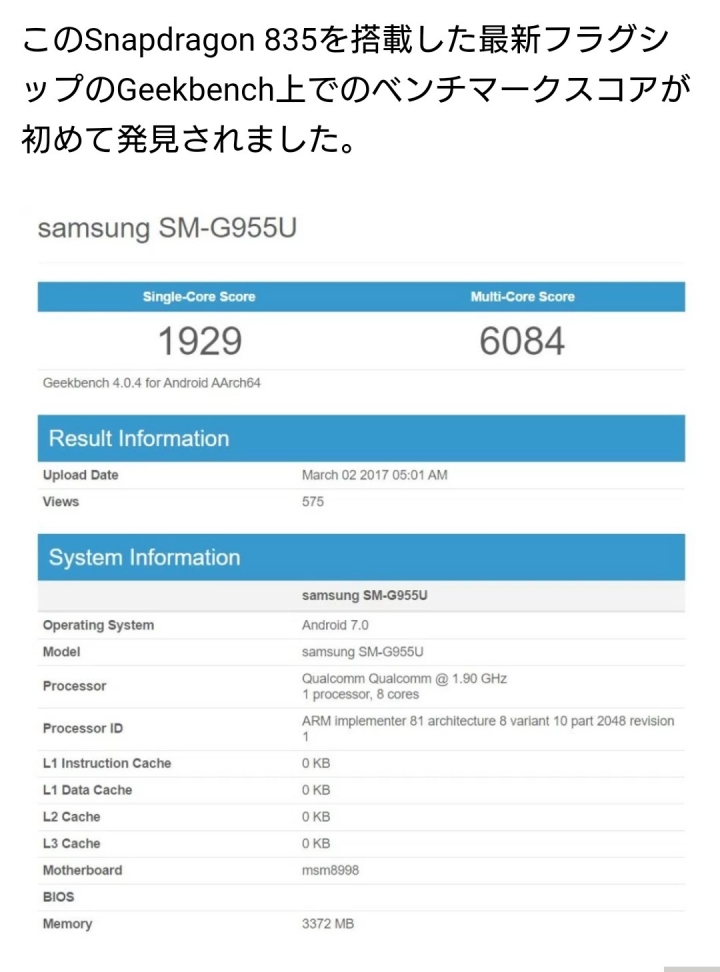720x972 pixels.
Task: Select the March 02 2017 05:01 AM value
Action: pyautogui.click(x=375, y=475)
